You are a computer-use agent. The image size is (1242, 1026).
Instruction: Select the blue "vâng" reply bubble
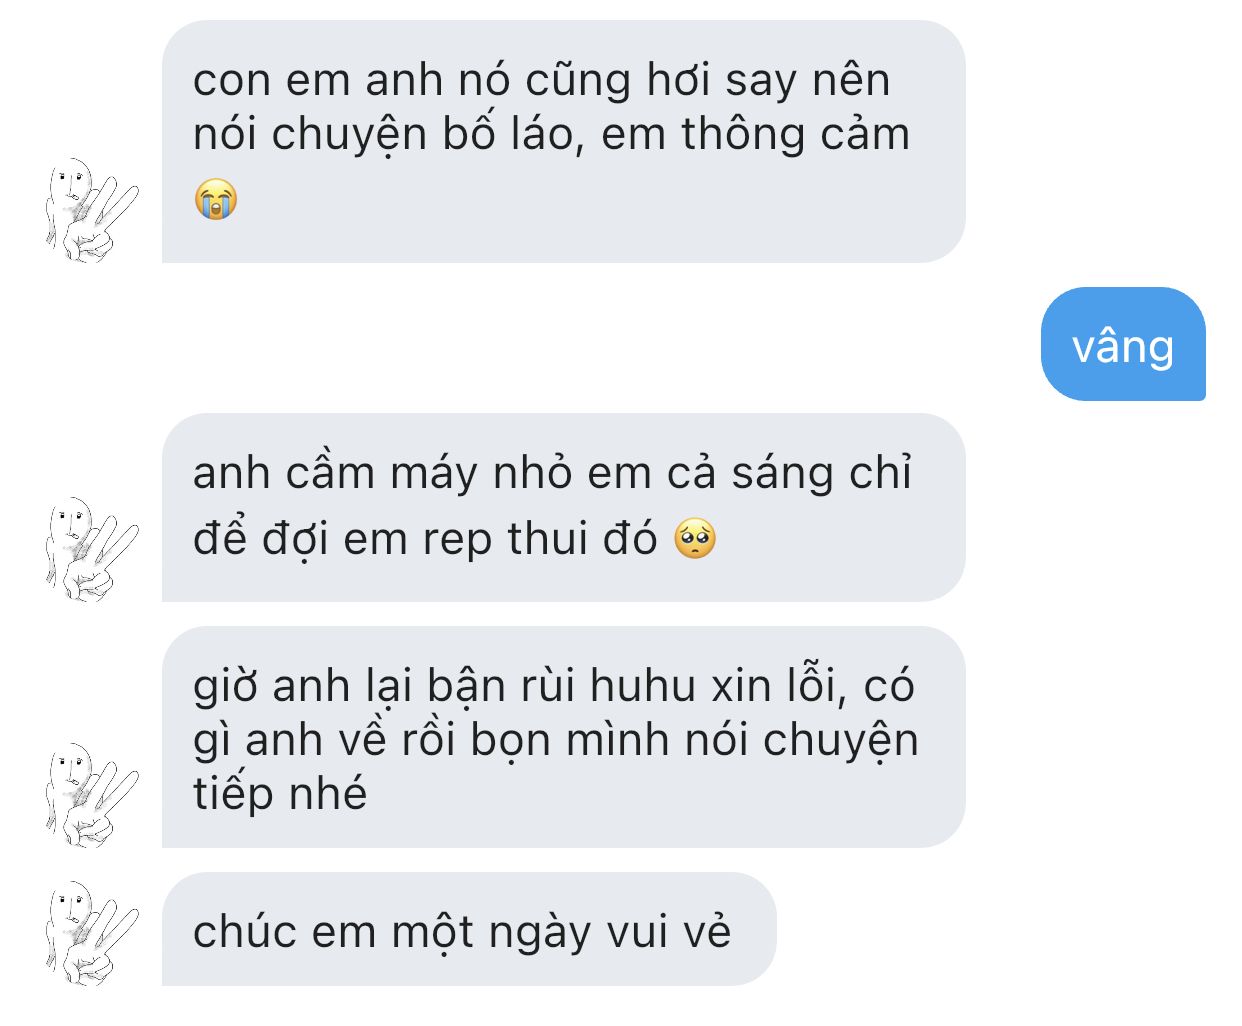pyautogui.click(x=1123, y=344)
